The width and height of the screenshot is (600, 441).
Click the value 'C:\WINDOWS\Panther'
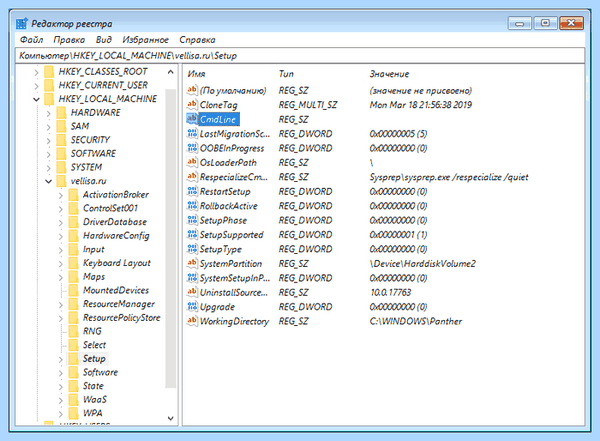(416, 321)
